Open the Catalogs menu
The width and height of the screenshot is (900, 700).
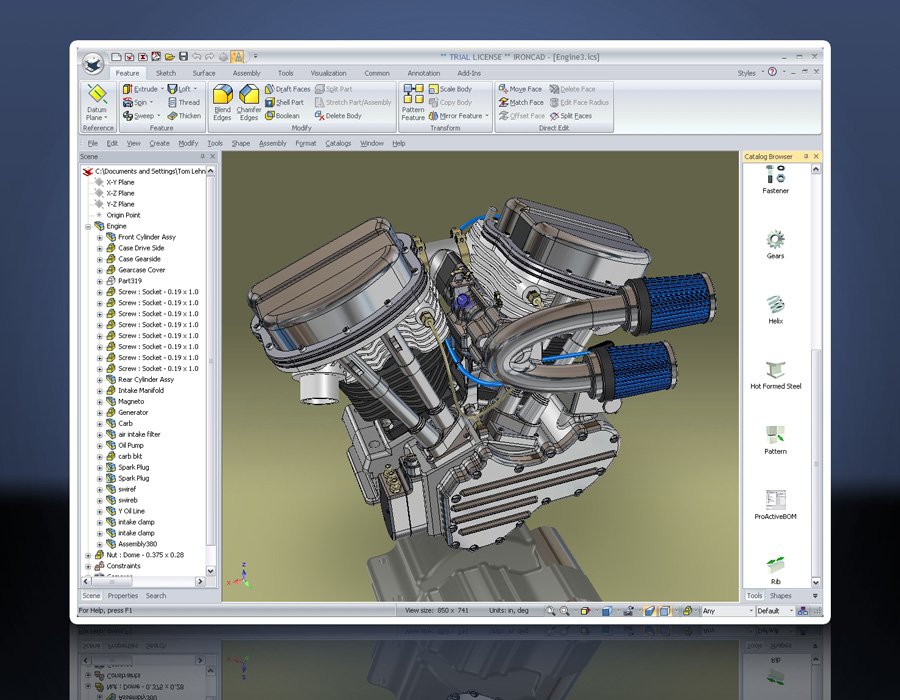pos(338,143)
